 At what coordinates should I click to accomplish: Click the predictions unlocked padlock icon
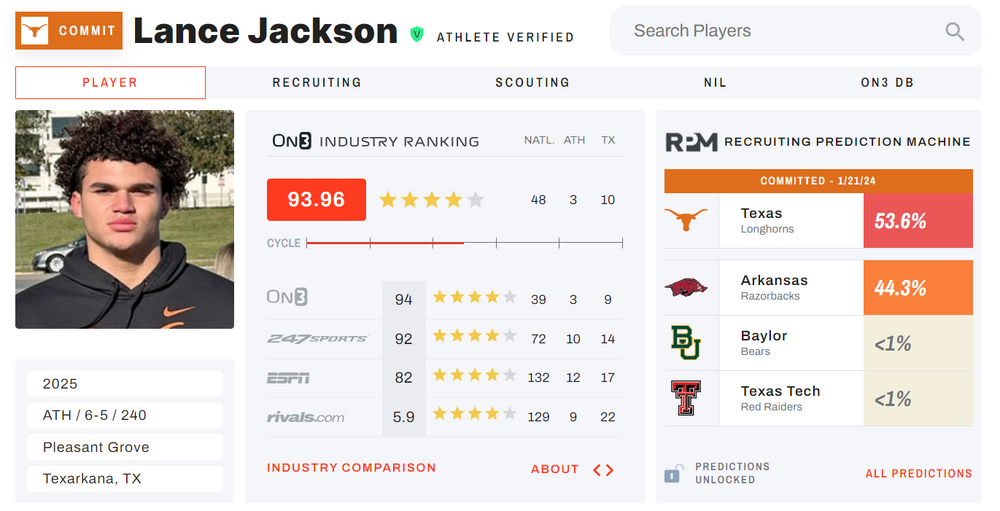click(x=676, y=473)
